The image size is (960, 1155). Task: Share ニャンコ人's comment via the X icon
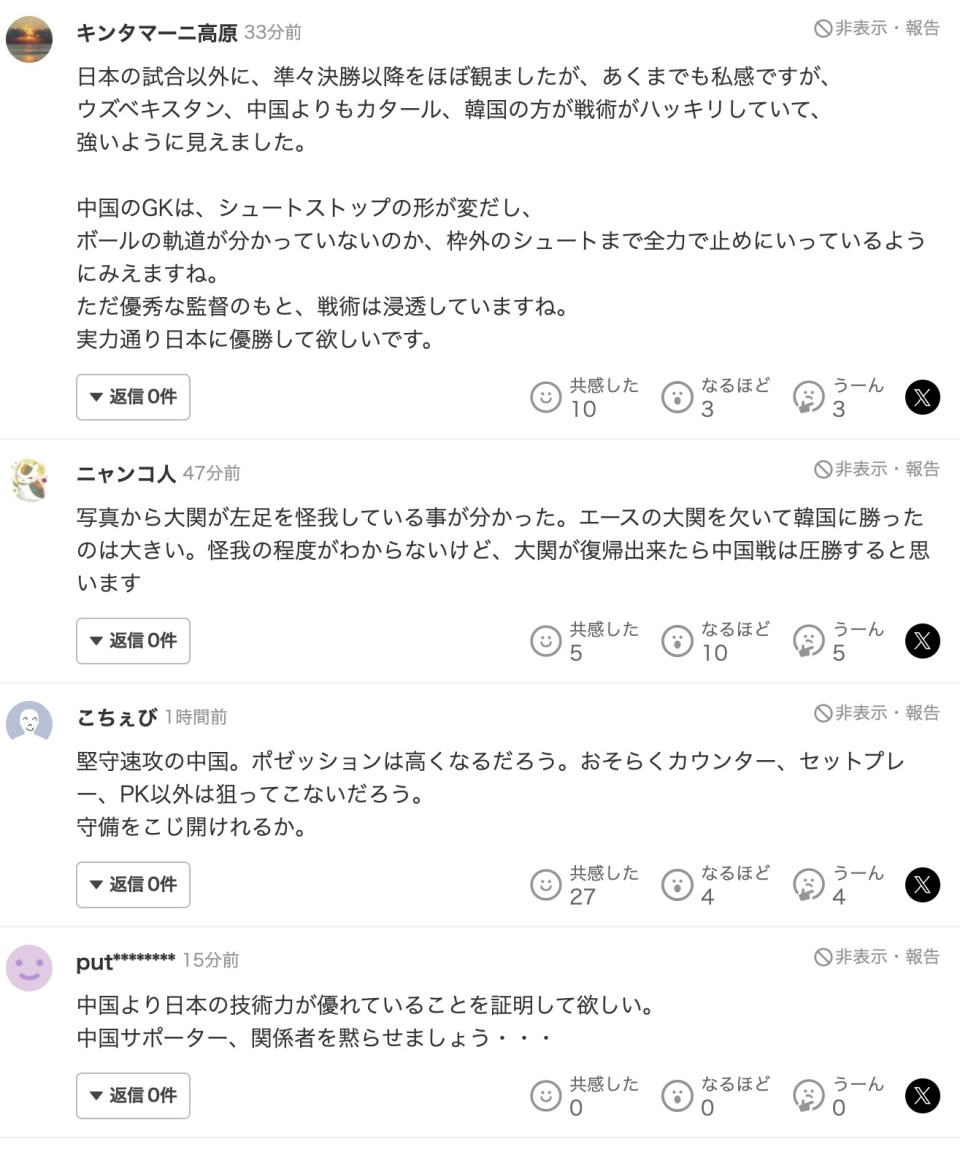922,641
